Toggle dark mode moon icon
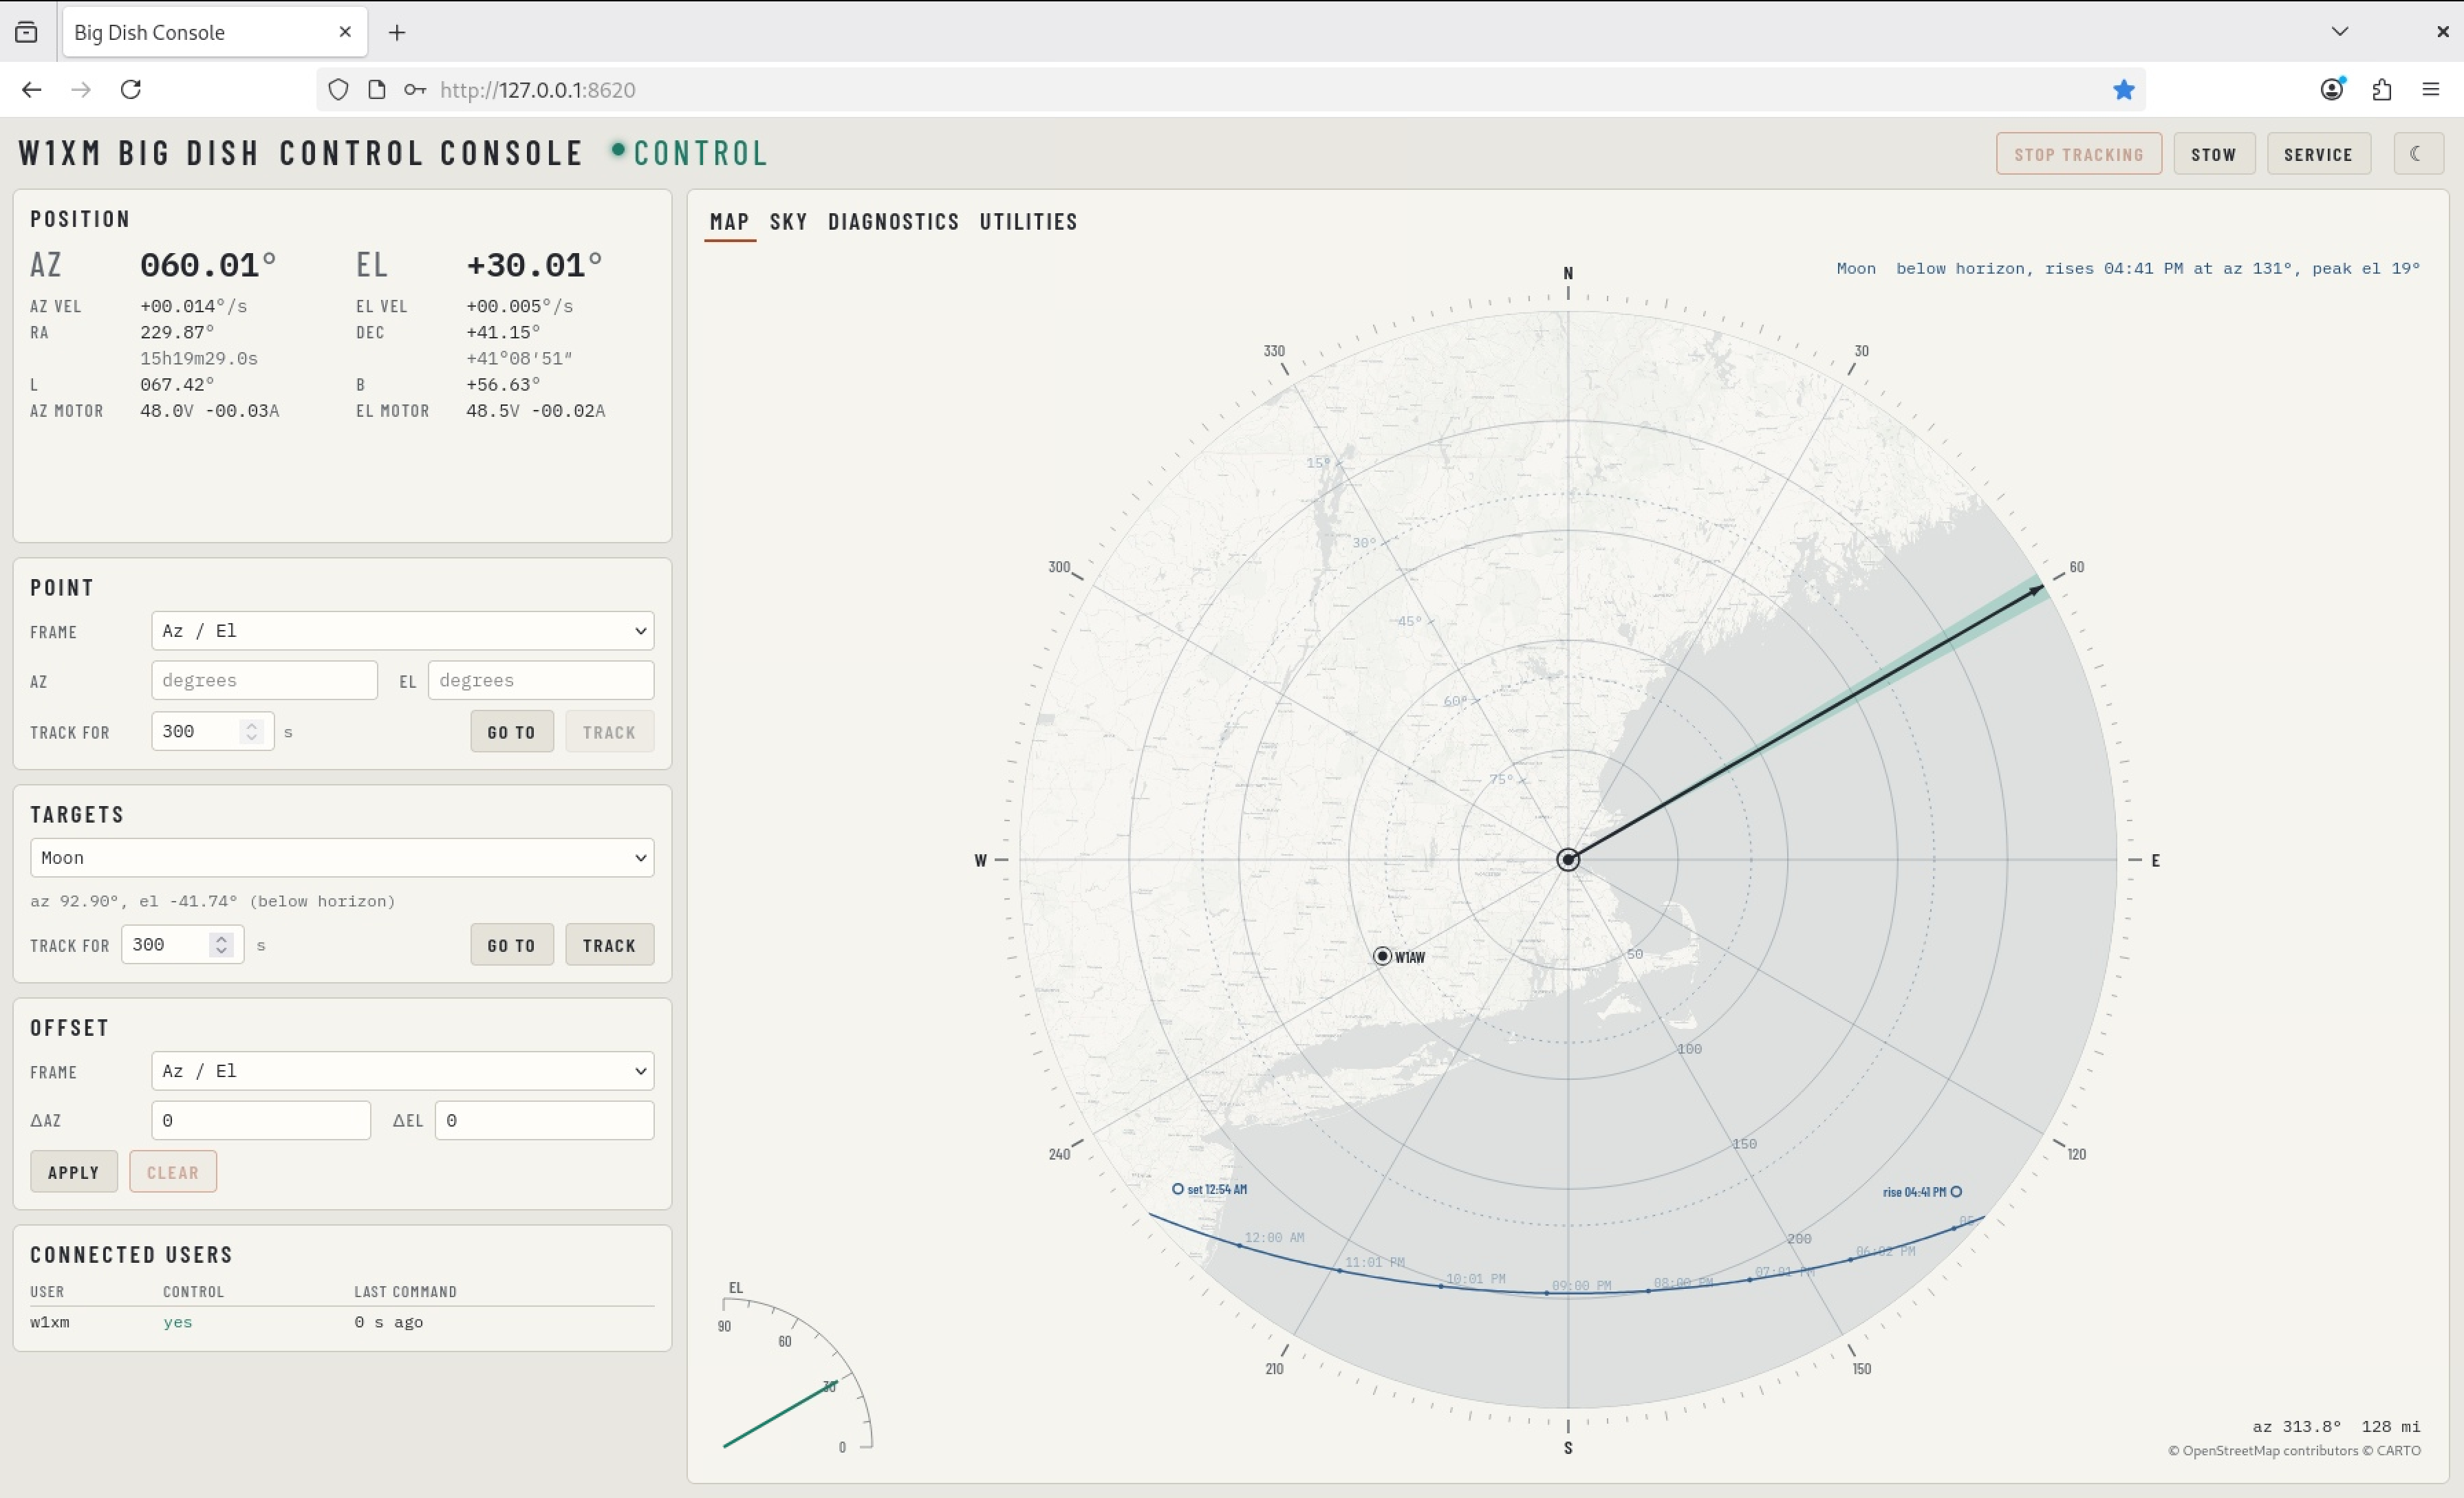The image size is (2464, 1498). (x=2417, y=154)
